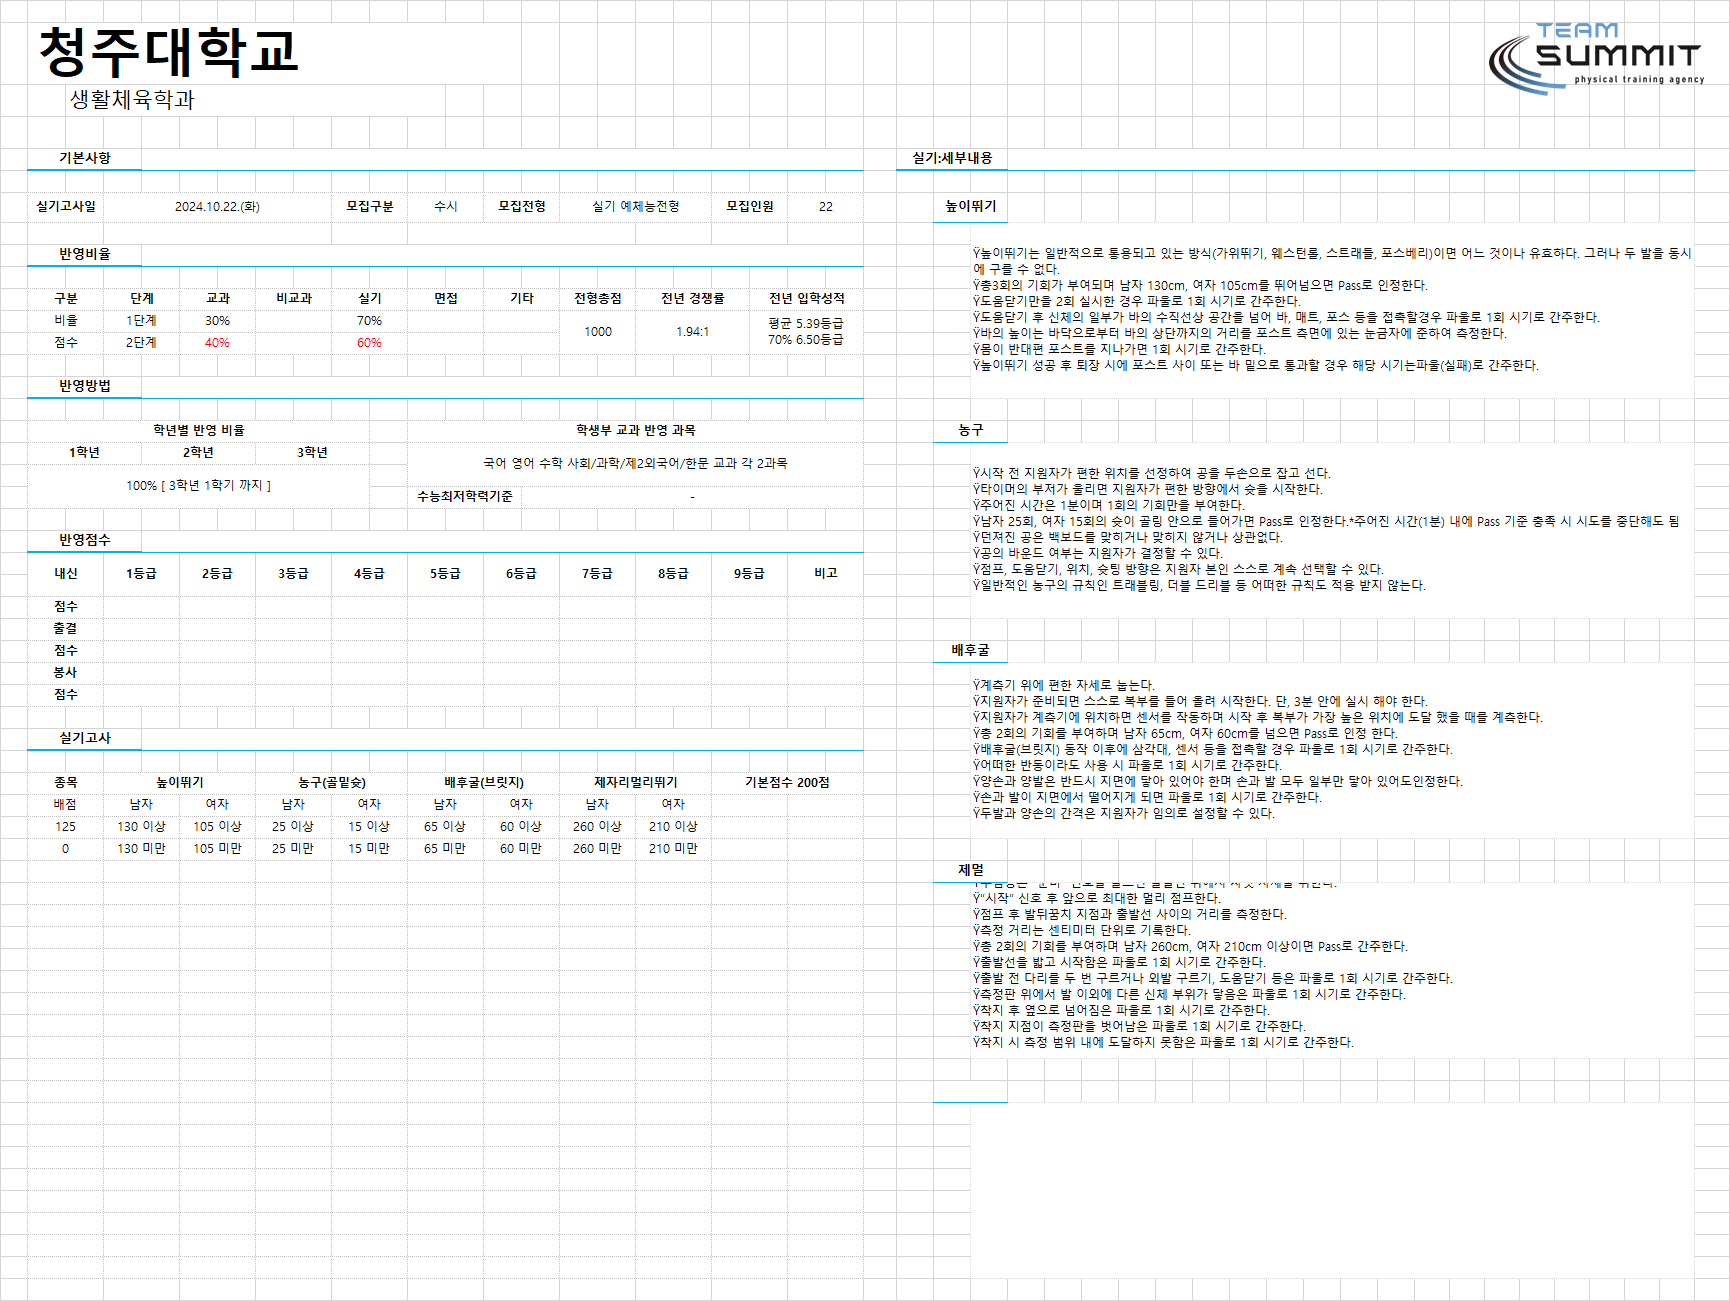Click the 실기:세부내용 section header
The image size is (1730, 1301).
pos(952,158)
